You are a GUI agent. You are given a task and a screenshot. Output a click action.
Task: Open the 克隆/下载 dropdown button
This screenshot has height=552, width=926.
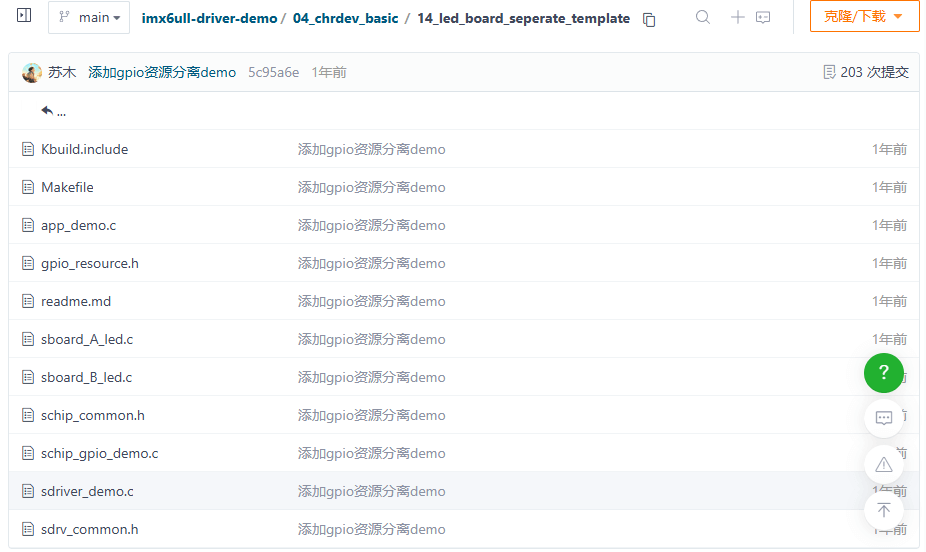pyautogui.click(x=863, y=17)
